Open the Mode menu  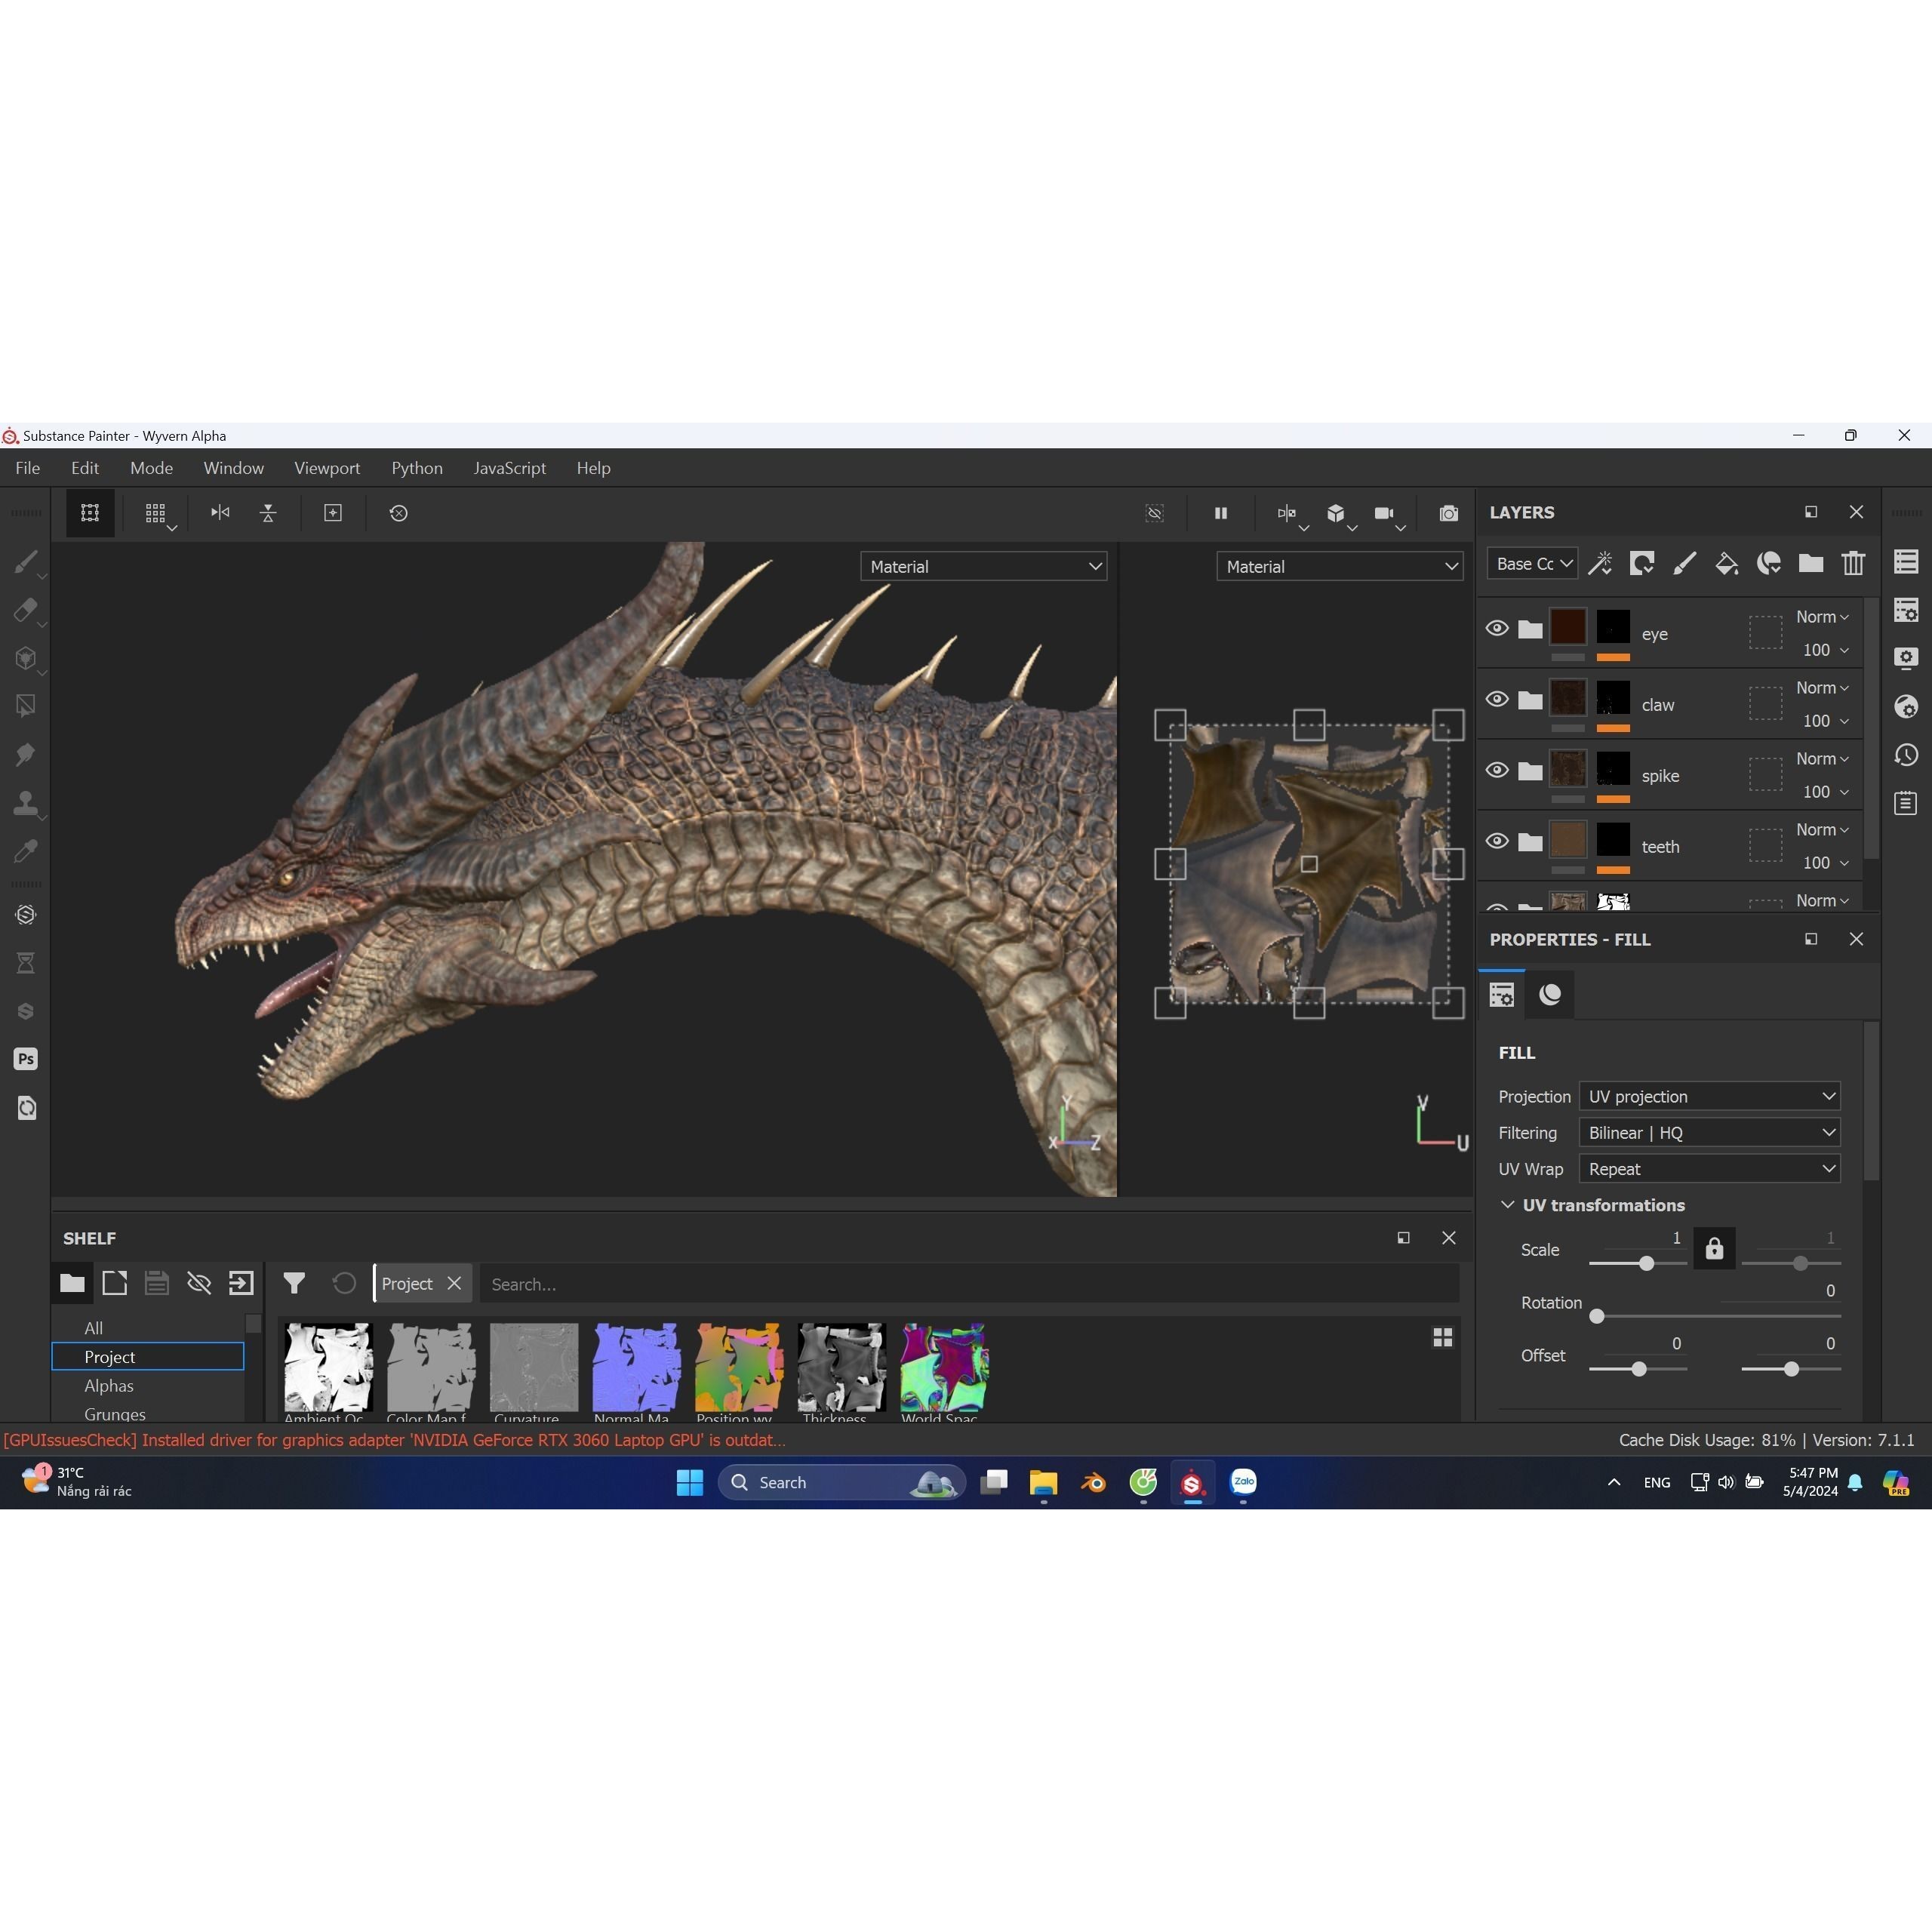click(x=151, y=468)
